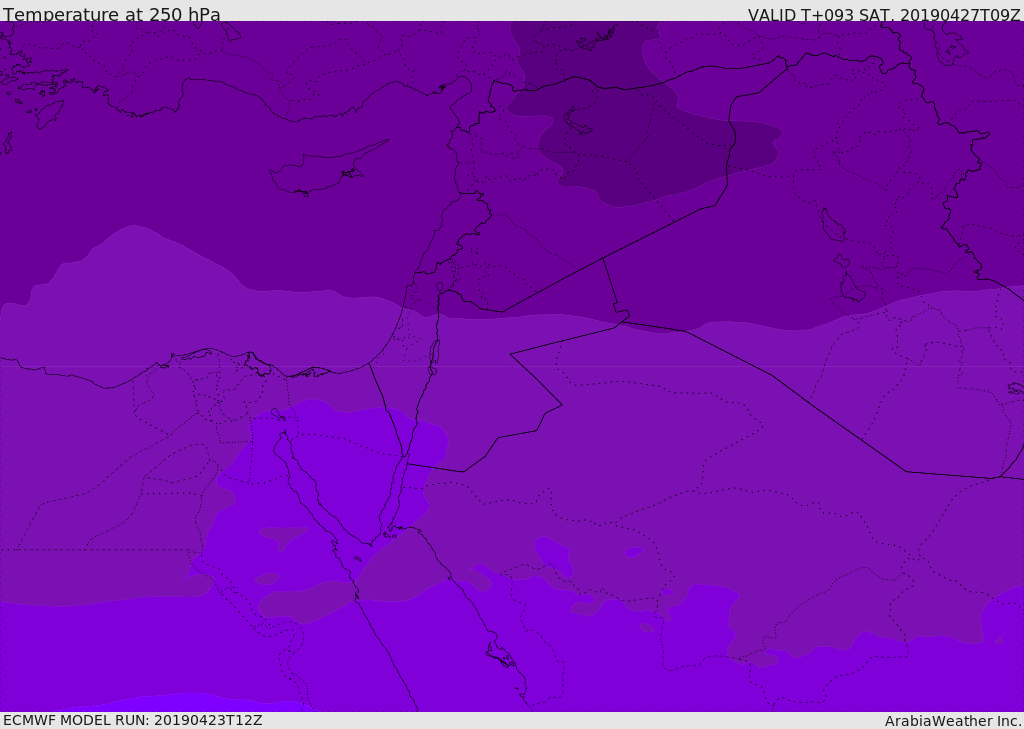Image resolution: width=1024 pixels, height=729 pixels.
Task: Click the 'VALID T+093 SAT. 20190427T09Z' timestamp
Action: [x=884, y=14]
